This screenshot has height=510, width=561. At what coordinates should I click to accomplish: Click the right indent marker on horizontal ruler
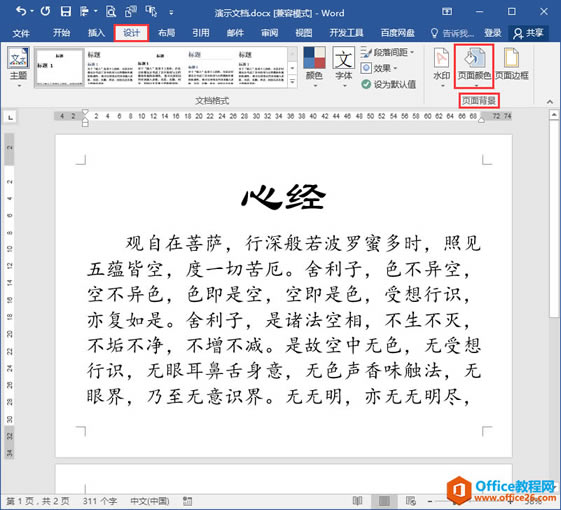point(482,120)
